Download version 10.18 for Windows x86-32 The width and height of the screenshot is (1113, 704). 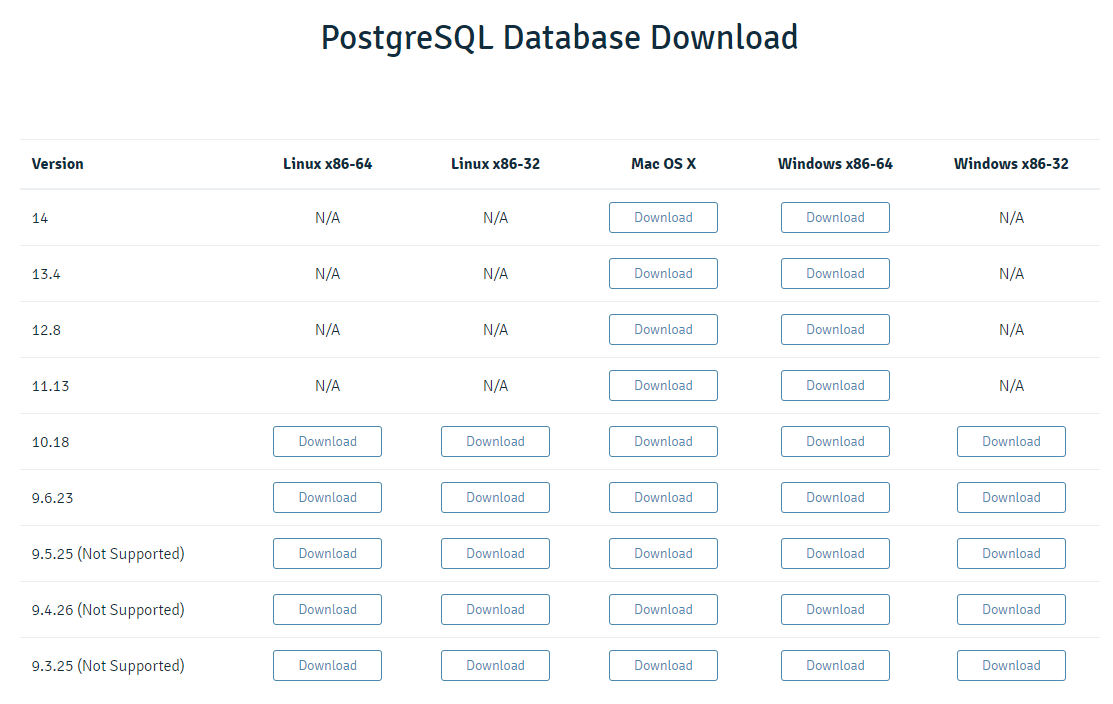(1011, 441)
